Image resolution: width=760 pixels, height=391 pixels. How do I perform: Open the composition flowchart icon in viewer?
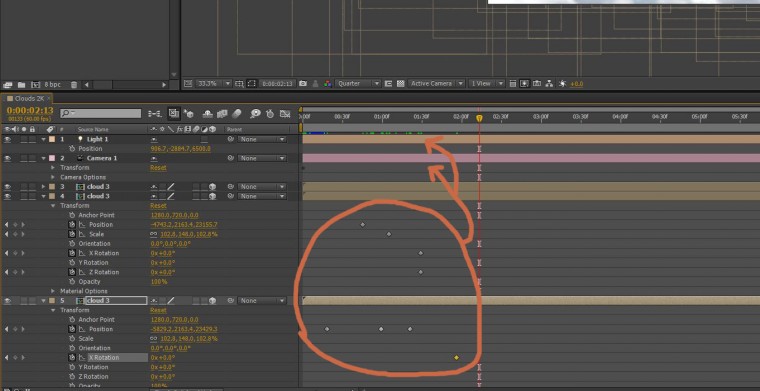point(549,84)
